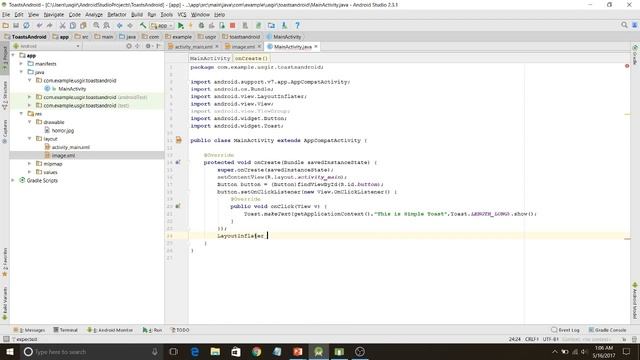Screen dimensions: 640x360
Task: Open the Event Log panel
Action: click(x=565, y=330)
